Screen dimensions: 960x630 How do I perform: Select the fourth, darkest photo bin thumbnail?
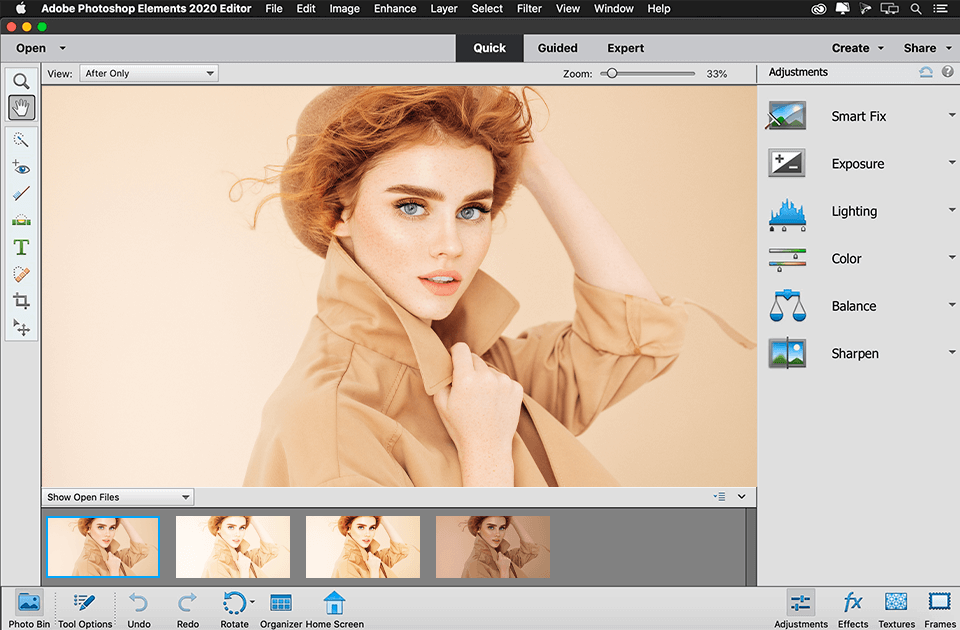(493, 547)
